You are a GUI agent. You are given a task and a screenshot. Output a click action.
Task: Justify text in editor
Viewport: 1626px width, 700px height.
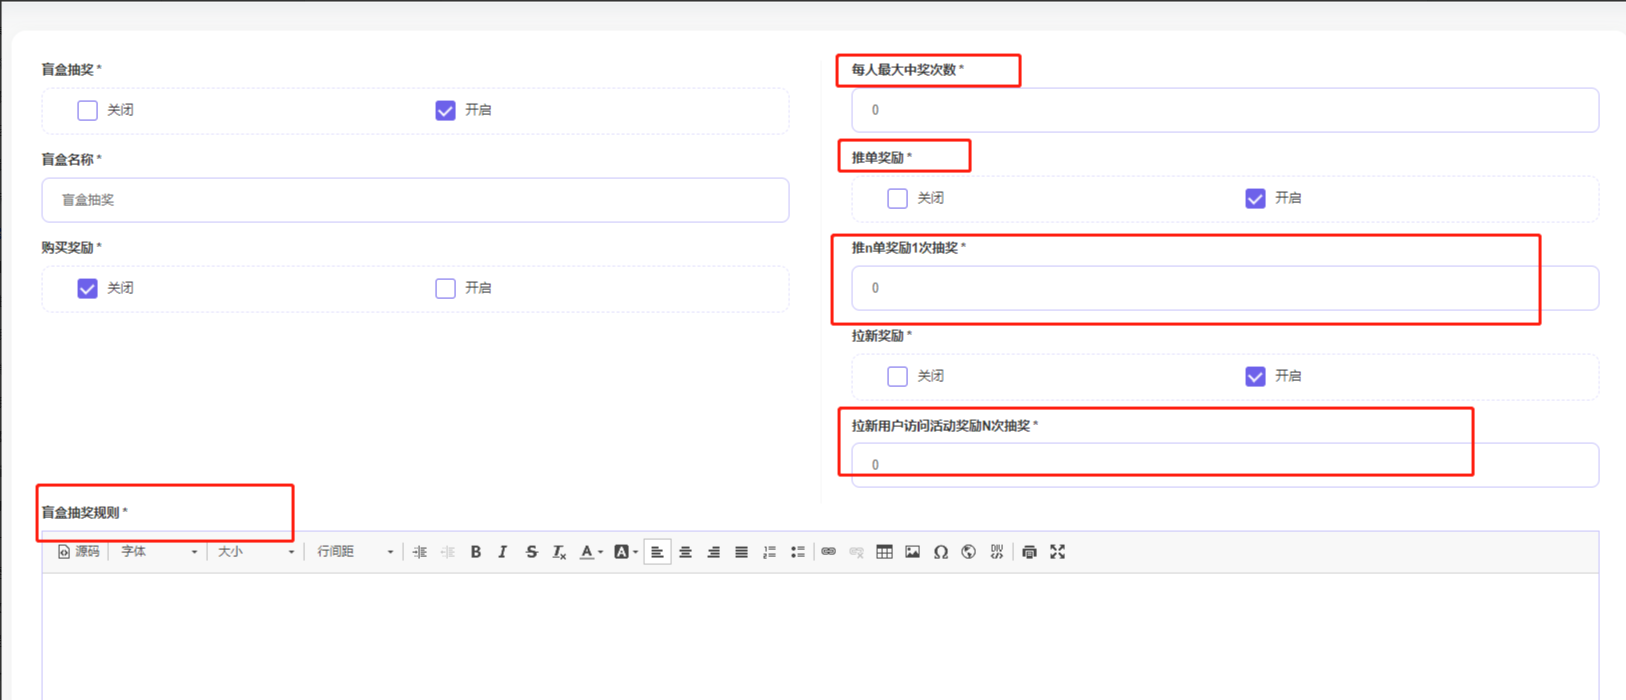coord(741,552)
